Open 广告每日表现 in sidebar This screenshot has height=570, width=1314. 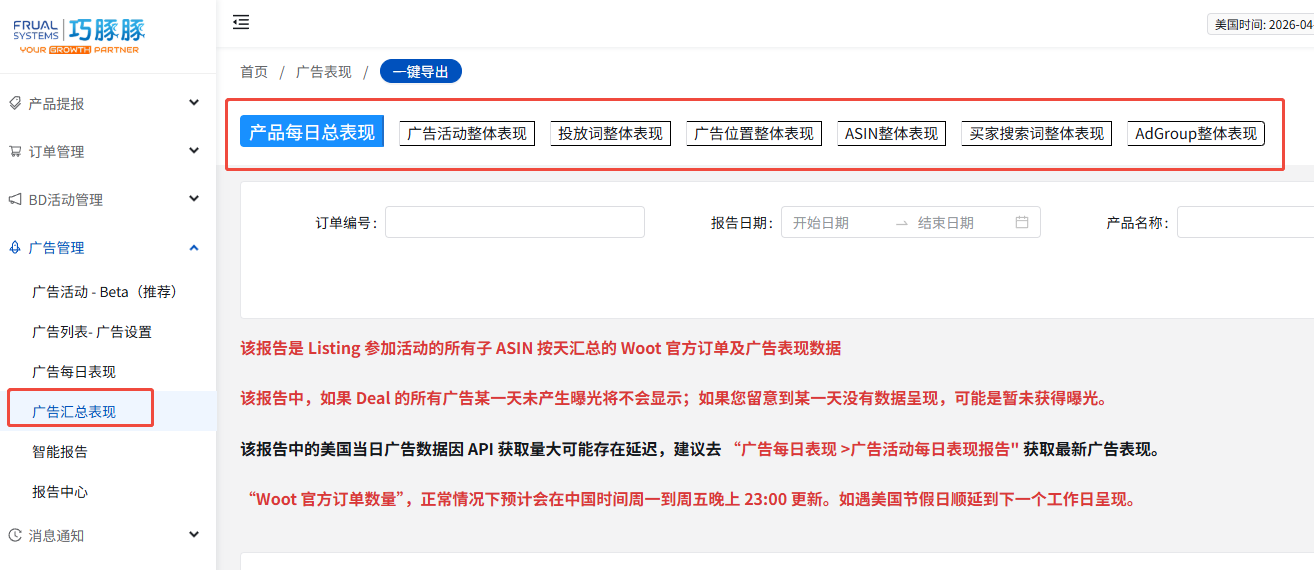tap(74, 372)
